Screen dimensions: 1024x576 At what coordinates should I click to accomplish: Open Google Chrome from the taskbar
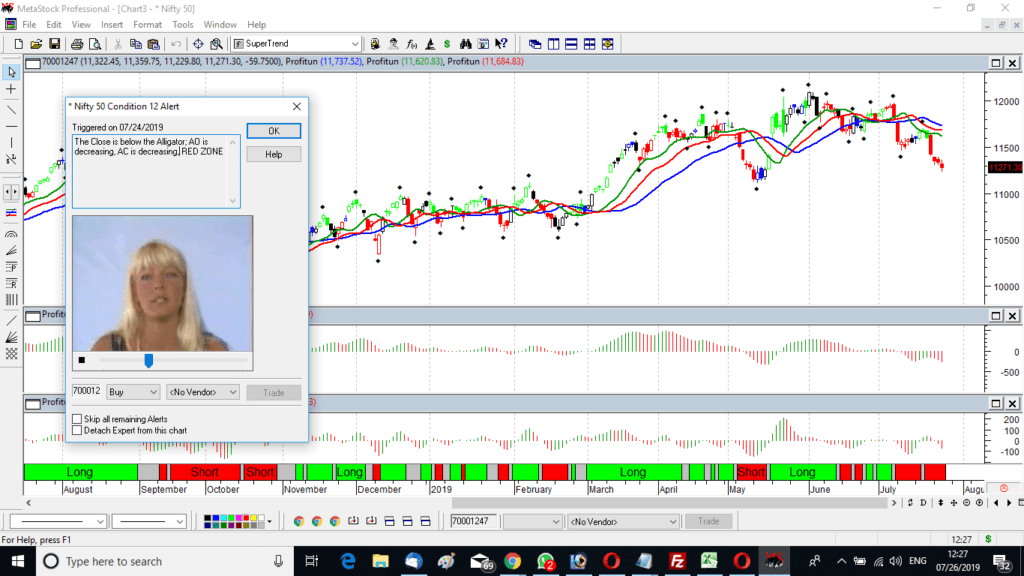coord(513,561)
